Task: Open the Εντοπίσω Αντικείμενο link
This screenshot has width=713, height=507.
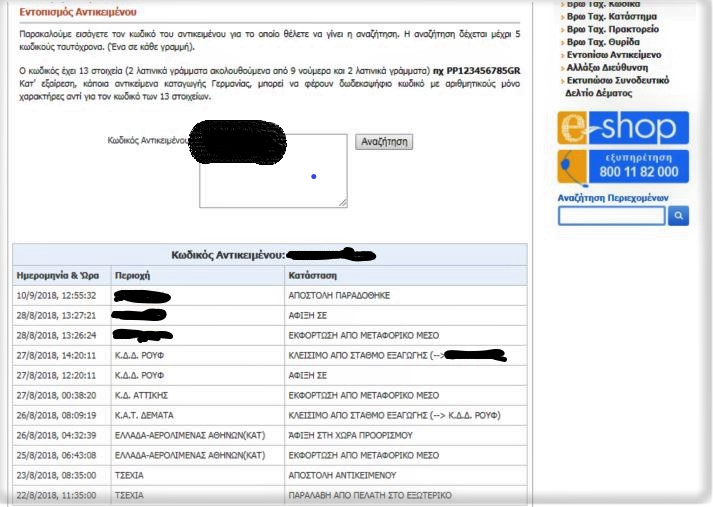Action: point(614,55)
